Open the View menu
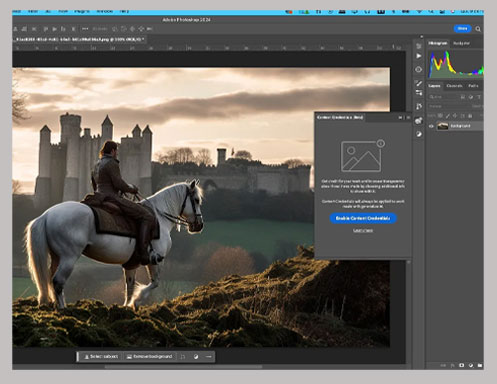The image size is (497, 384). pyautogui.click(x=63, y=12)
